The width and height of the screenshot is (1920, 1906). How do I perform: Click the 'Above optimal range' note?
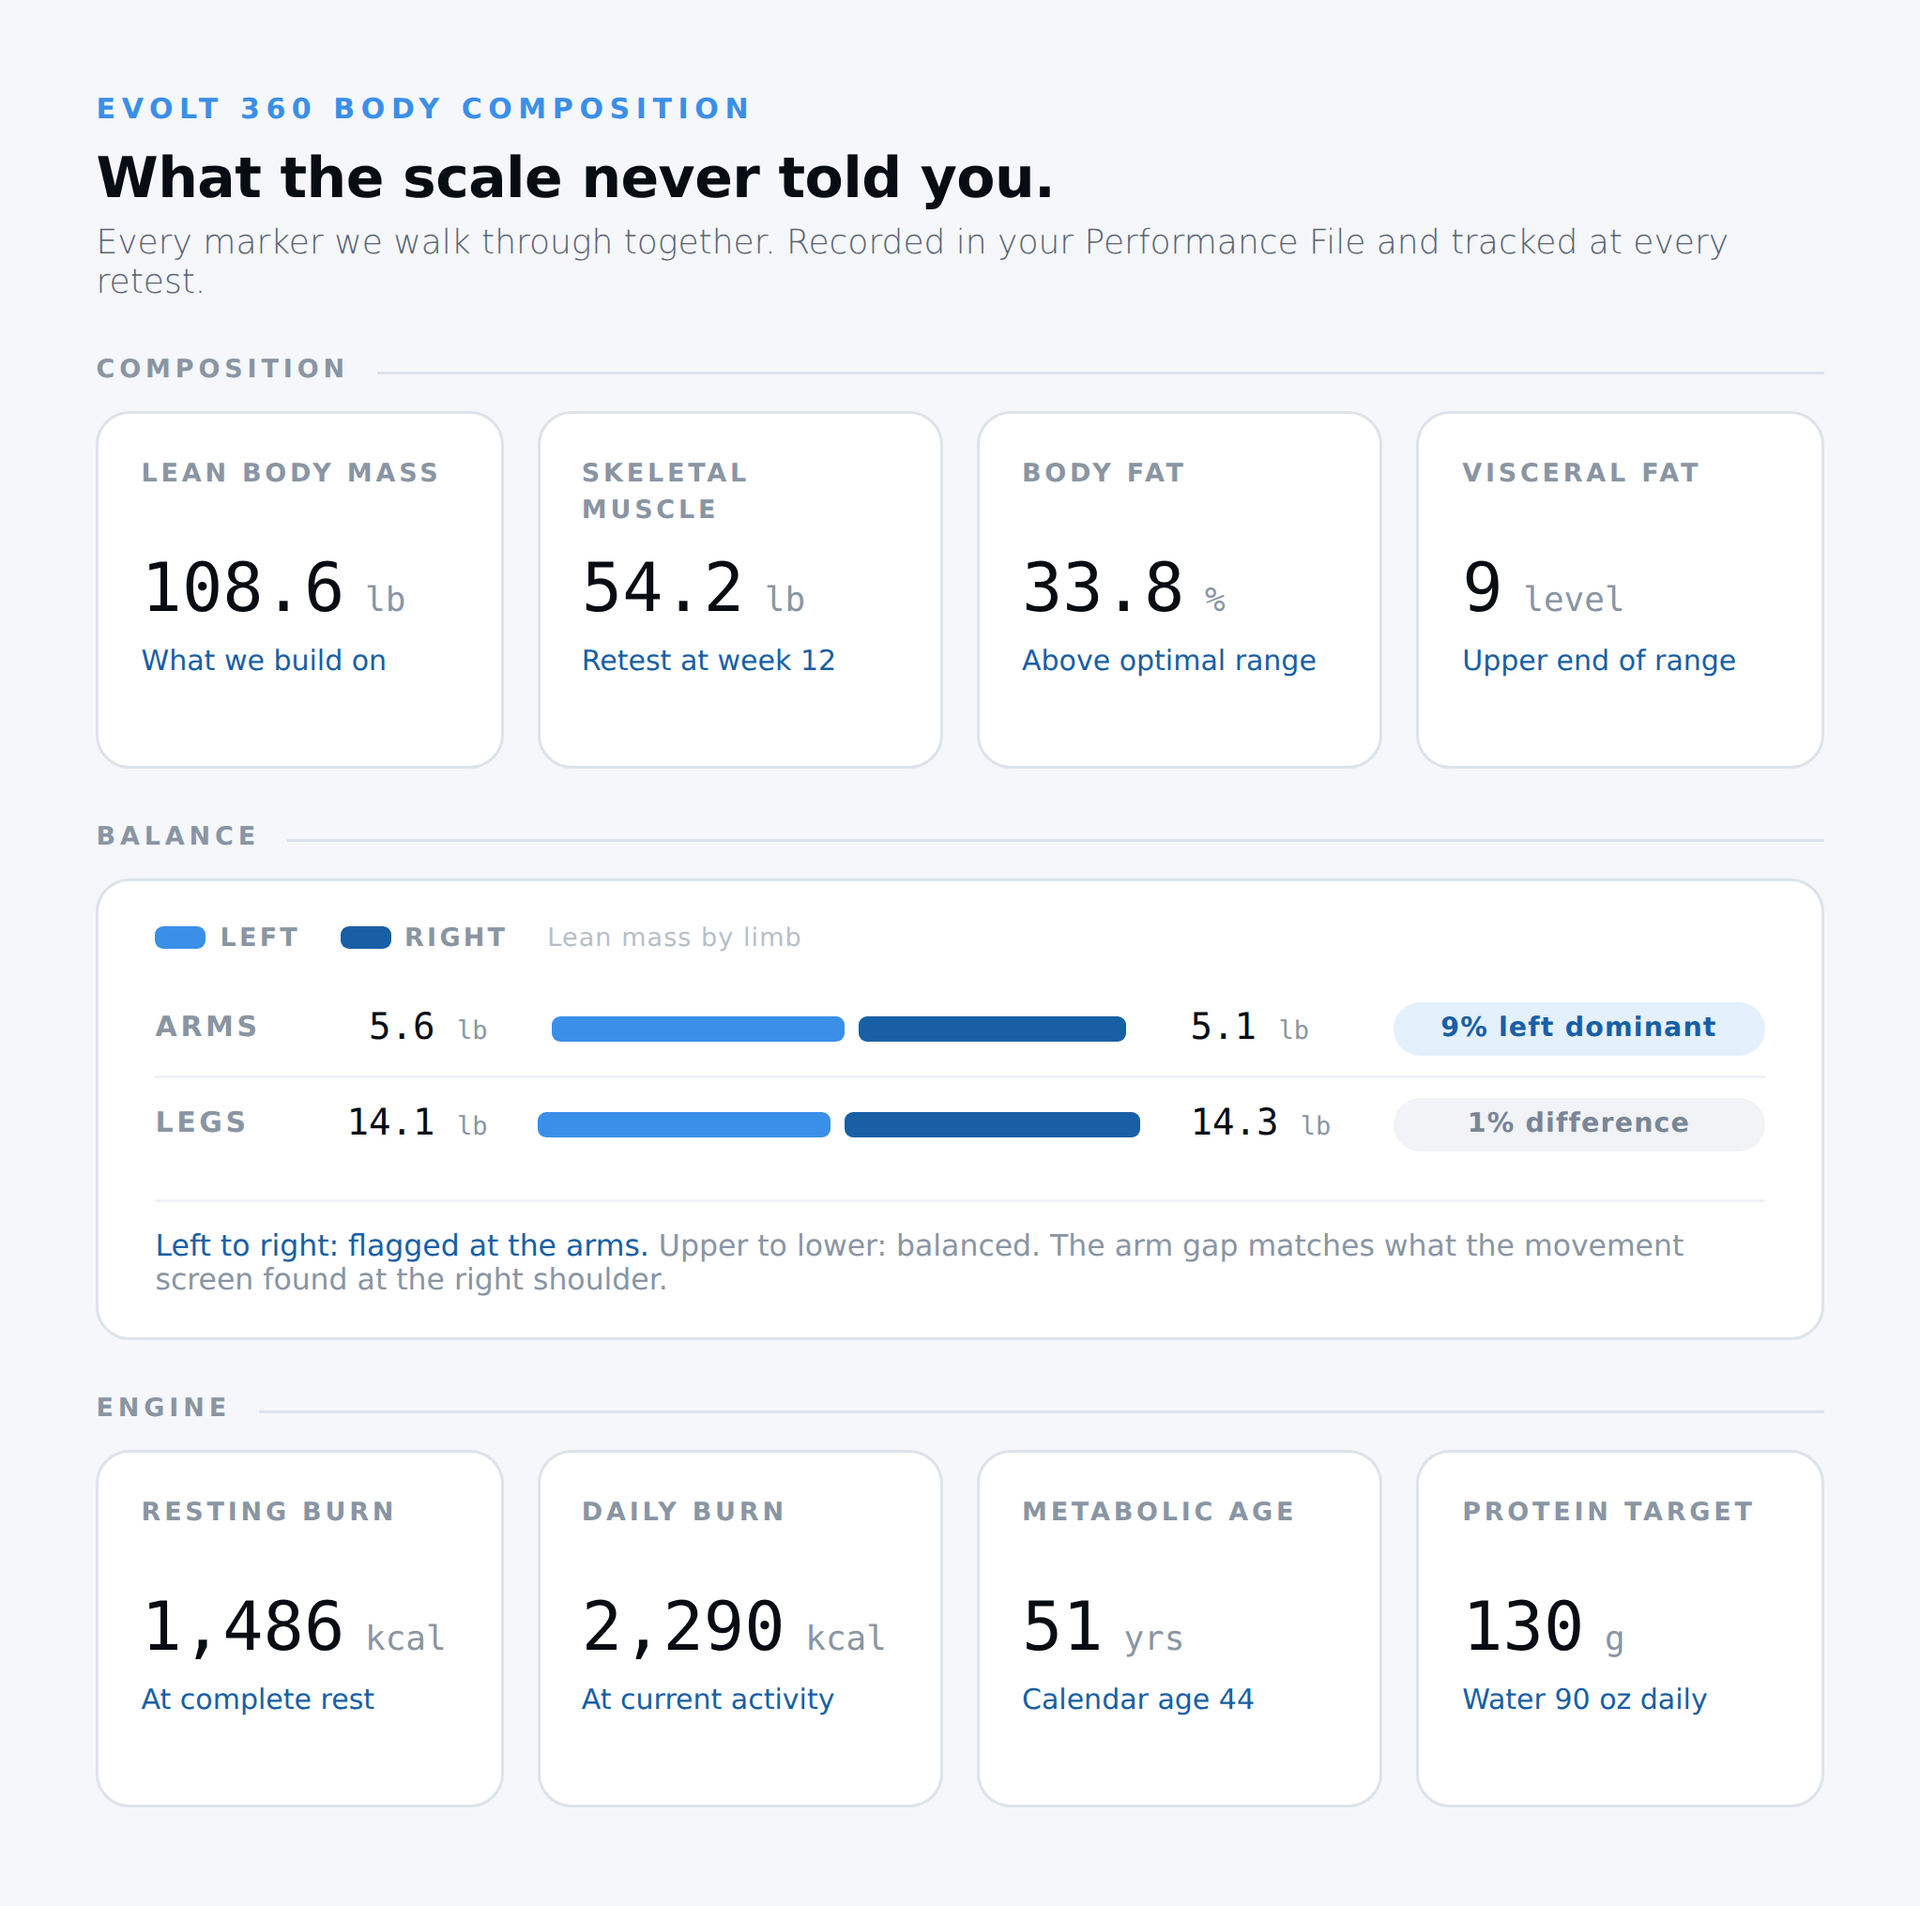(x=1168, y=661)
